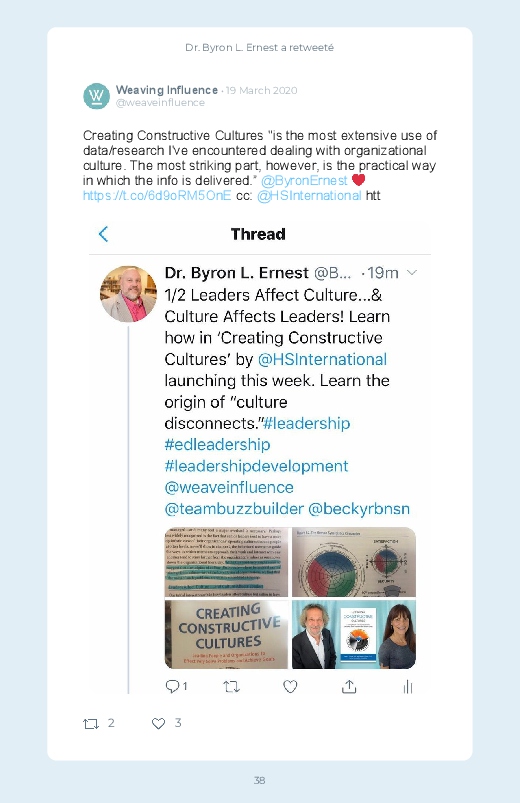Viewport: 520px width, 803px height.
Task: Click the outer retweet icon with count 2
Action: coord(91,724)
